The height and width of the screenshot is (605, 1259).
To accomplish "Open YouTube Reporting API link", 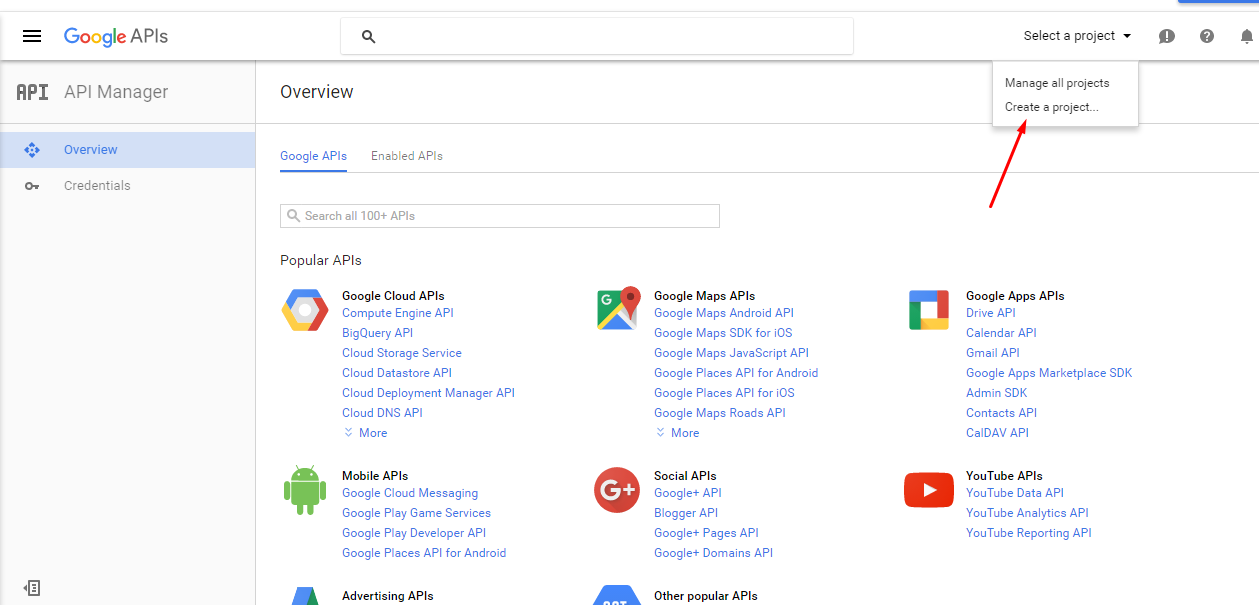I will click(x=1029, y=533).
